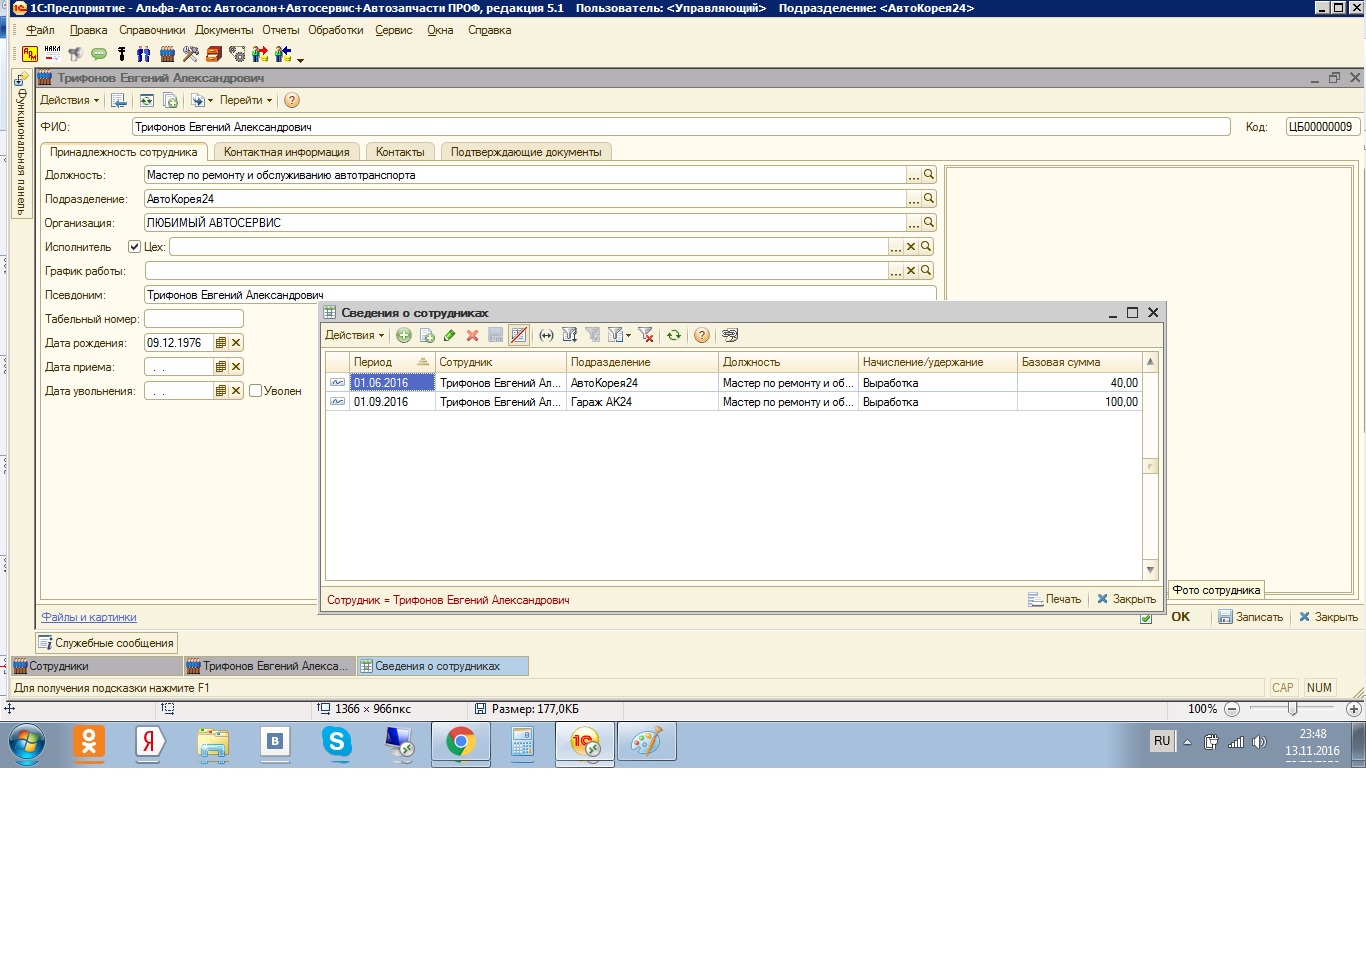Screen dimensions: 1366x966
Task: Click the НАКЛ invoice icon in main toolbar
Action: tap(53, 54)
